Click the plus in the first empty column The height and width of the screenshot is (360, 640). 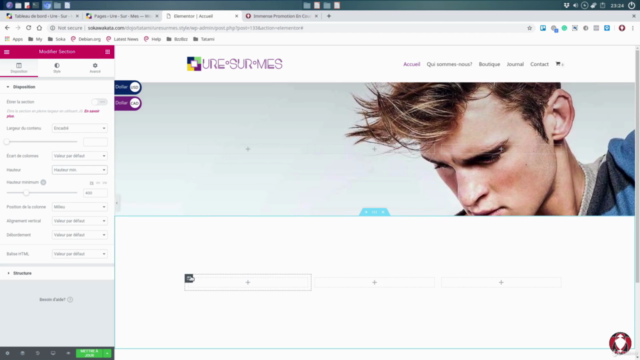(x=248, y=282)
